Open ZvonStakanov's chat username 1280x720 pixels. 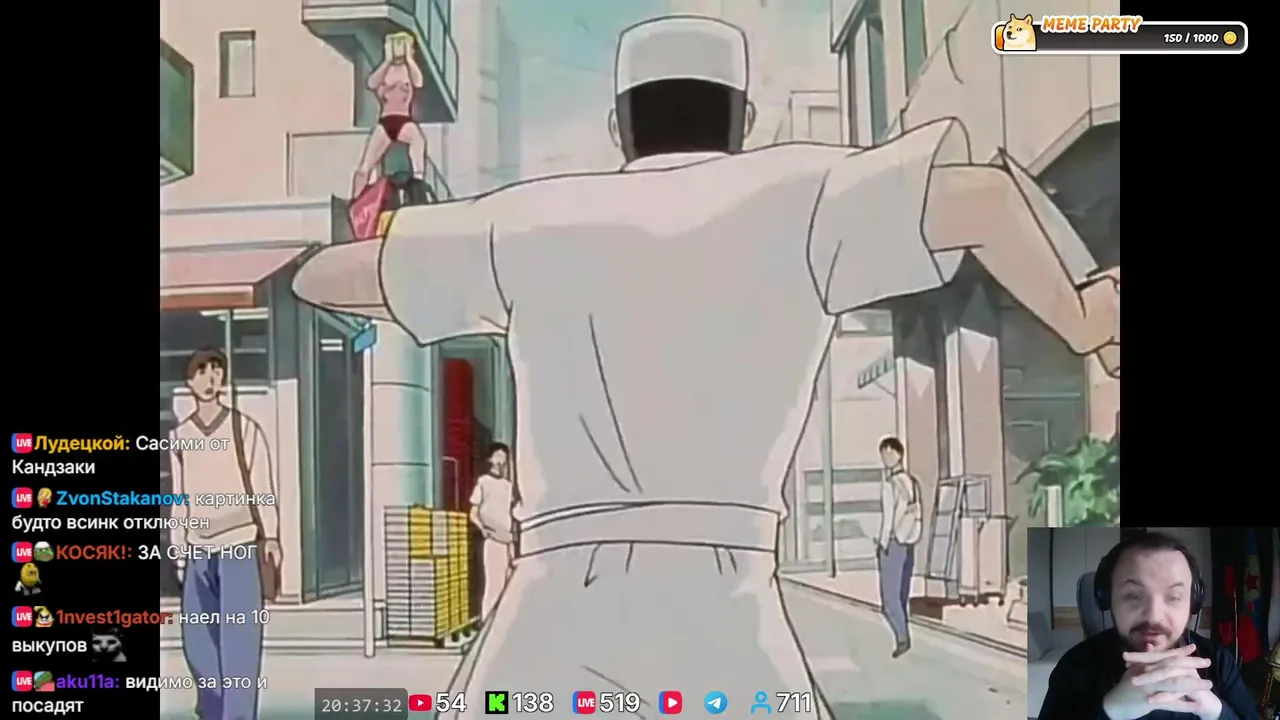(123, 498)
